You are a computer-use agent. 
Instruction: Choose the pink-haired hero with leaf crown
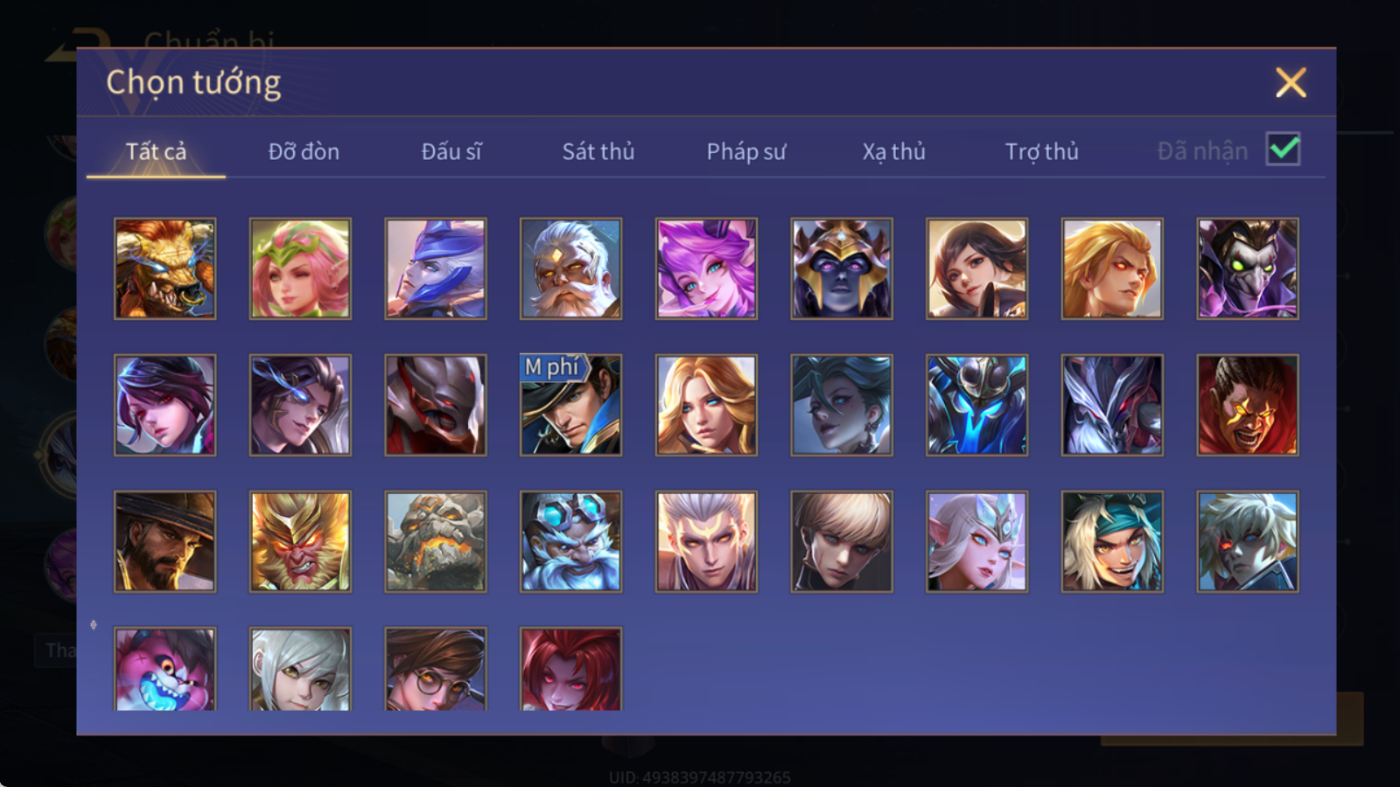tap(300, 269)
